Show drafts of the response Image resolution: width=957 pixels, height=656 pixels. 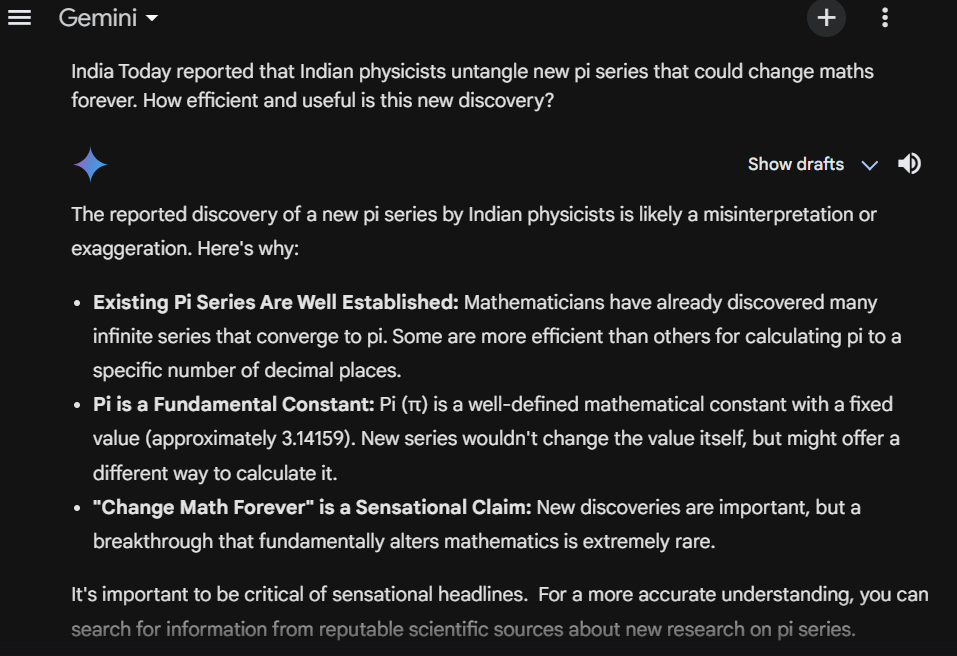click(796, 164)
